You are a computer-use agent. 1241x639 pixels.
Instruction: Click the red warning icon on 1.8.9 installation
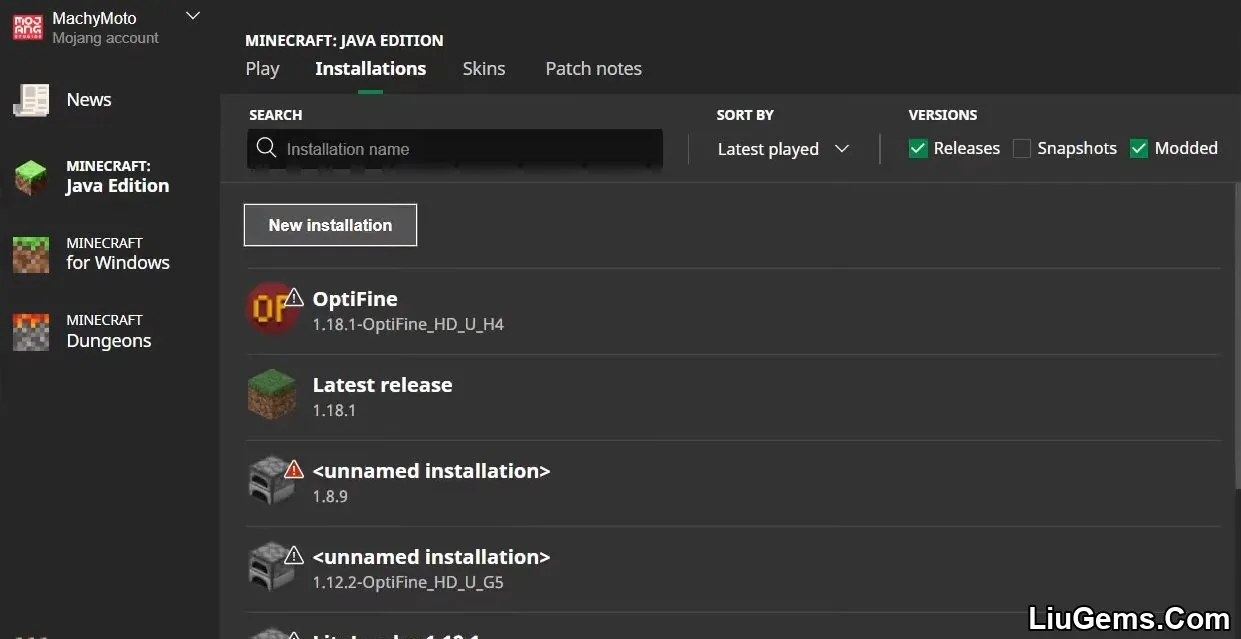tap(294, 469)
